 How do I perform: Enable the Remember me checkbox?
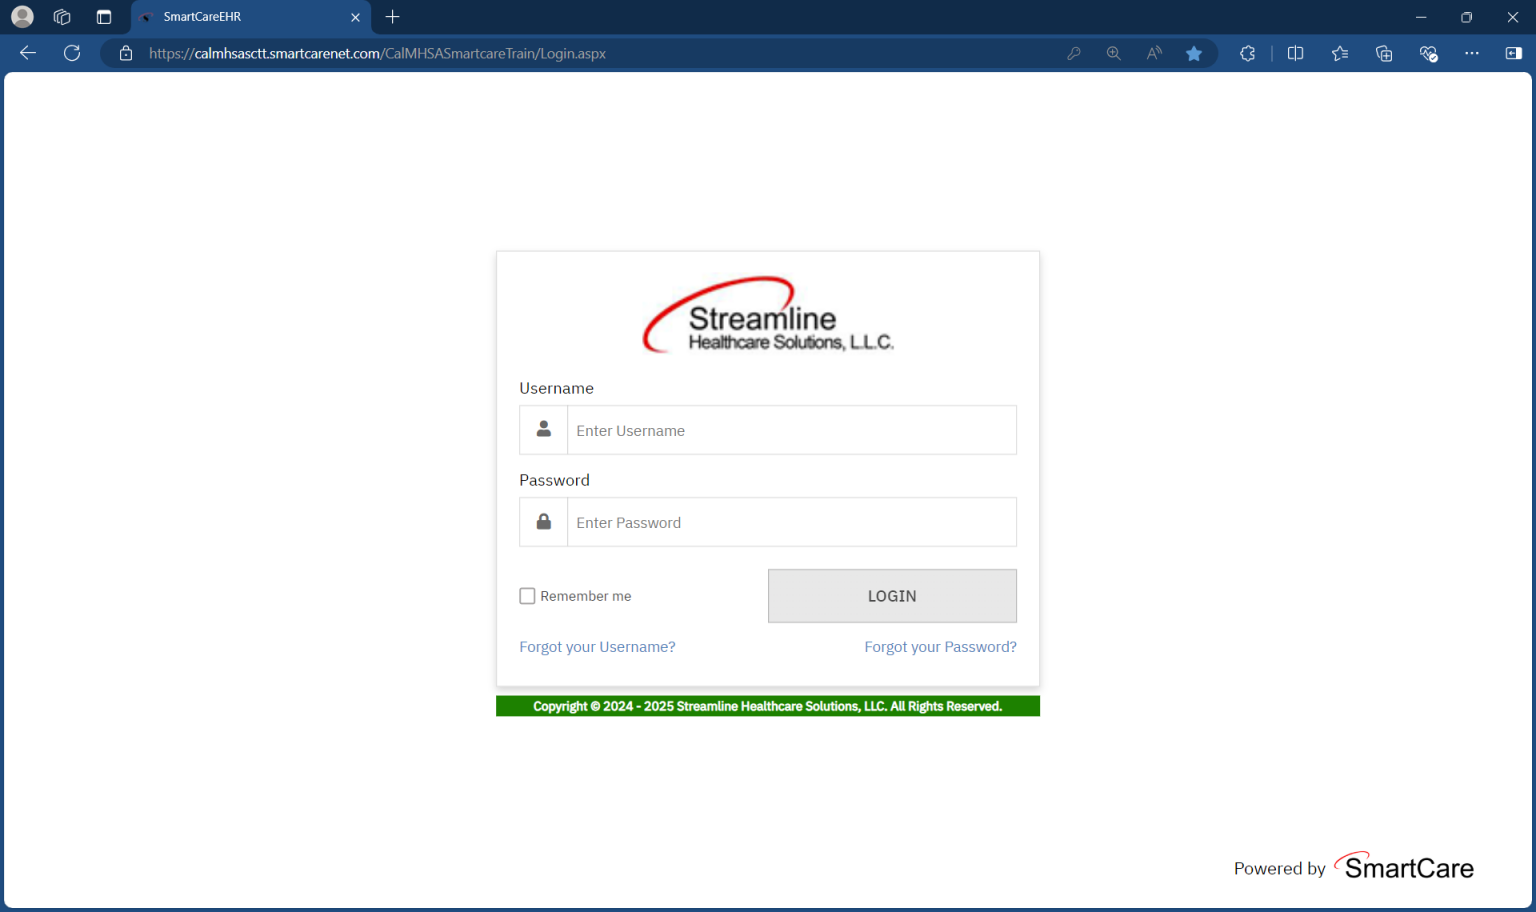(x=527, y=595)
